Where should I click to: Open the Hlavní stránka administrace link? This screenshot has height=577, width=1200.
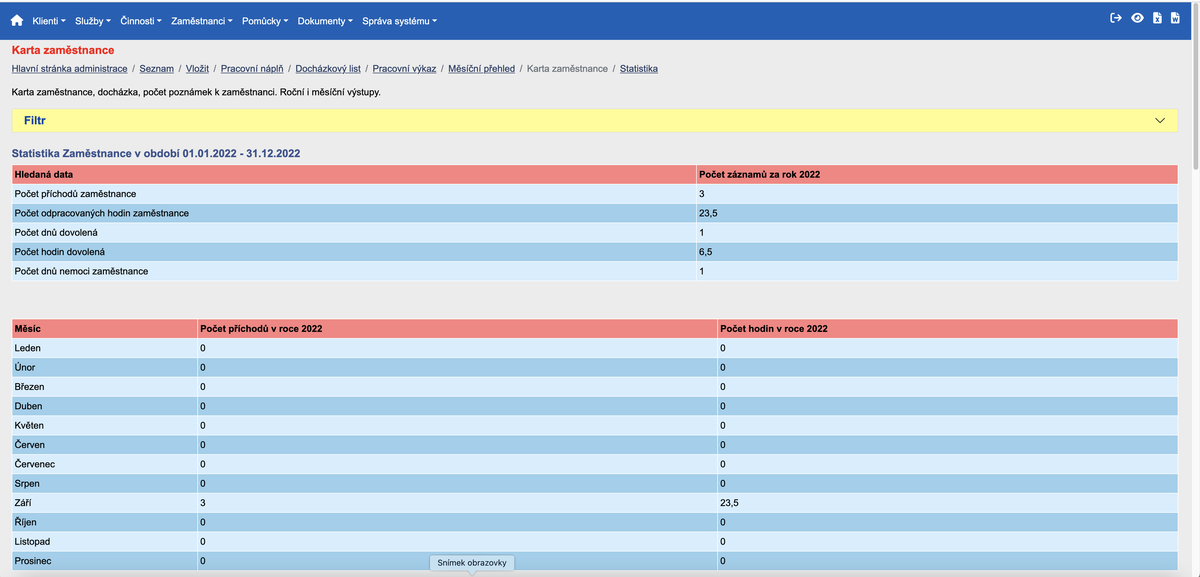pos(69,68)
